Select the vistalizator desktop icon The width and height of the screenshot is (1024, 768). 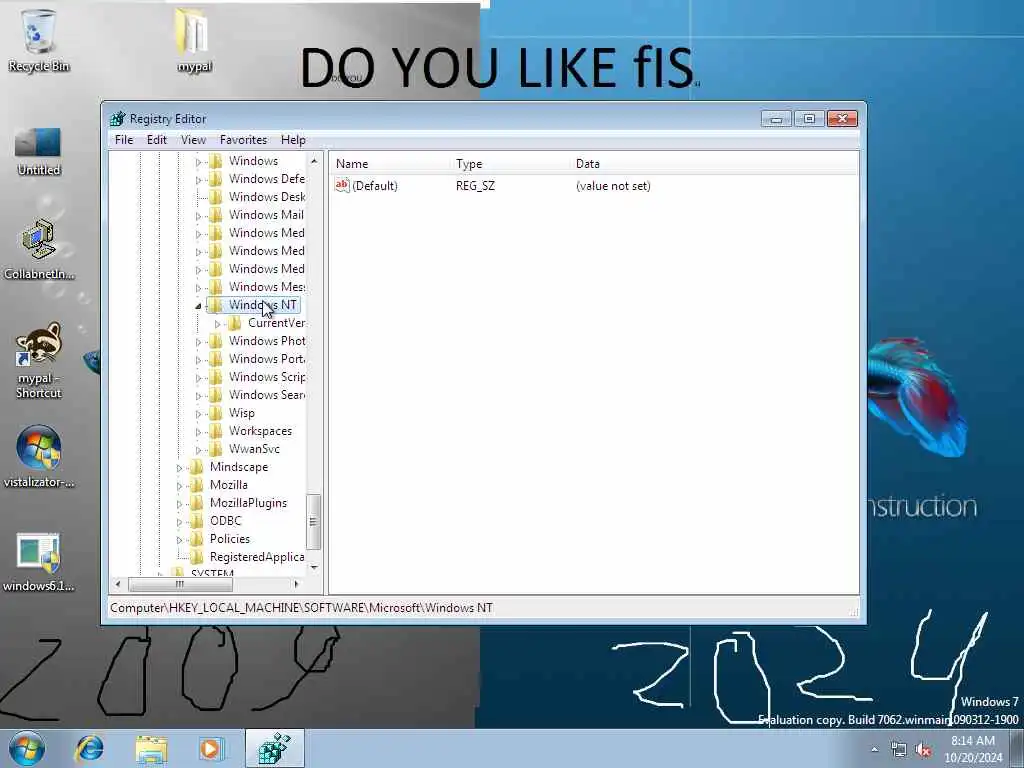[39, 457]
